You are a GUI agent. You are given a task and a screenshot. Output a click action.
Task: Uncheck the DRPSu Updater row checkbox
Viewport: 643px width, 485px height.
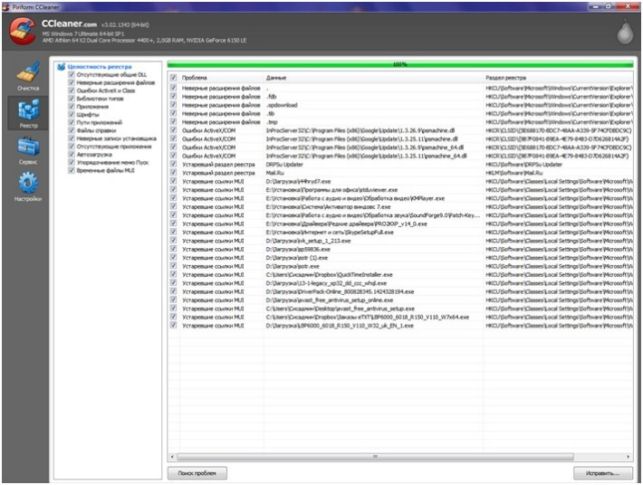pyautogui.click(x=173, y=164)
